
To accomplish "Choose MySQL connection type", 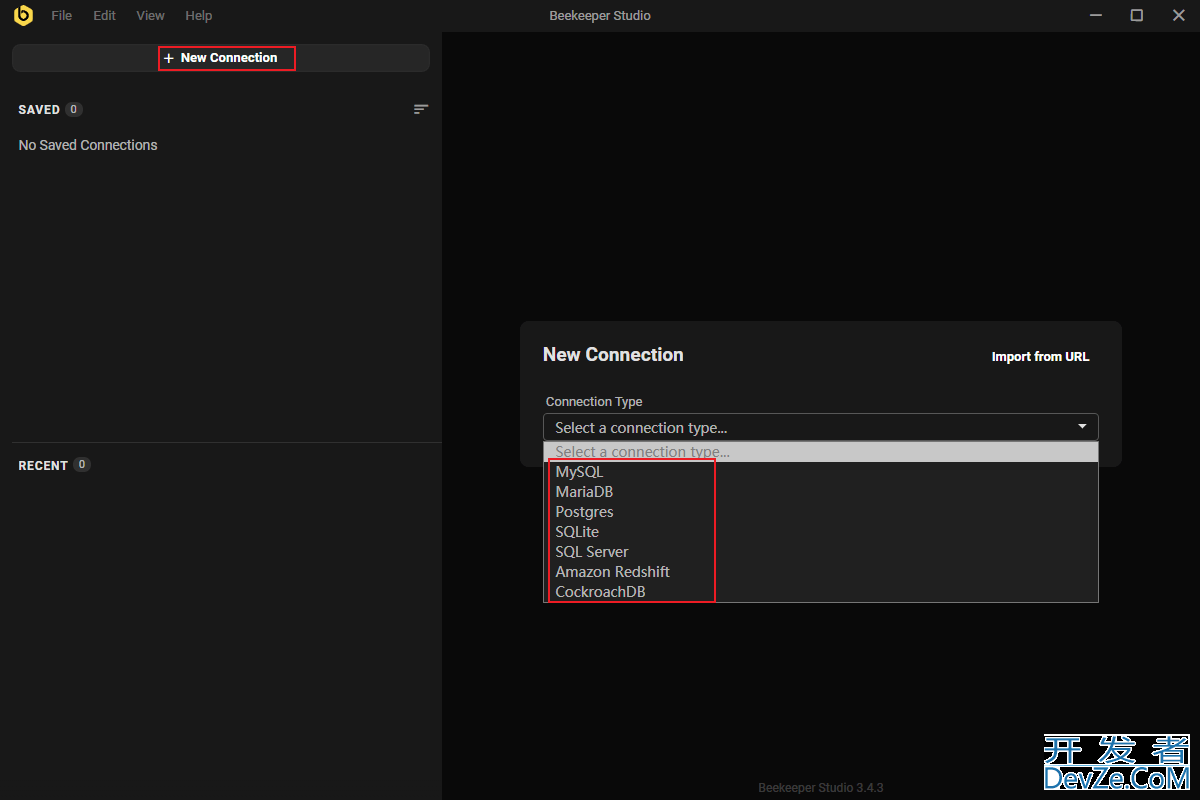I will pyautogui.click(x=821, y=472).
